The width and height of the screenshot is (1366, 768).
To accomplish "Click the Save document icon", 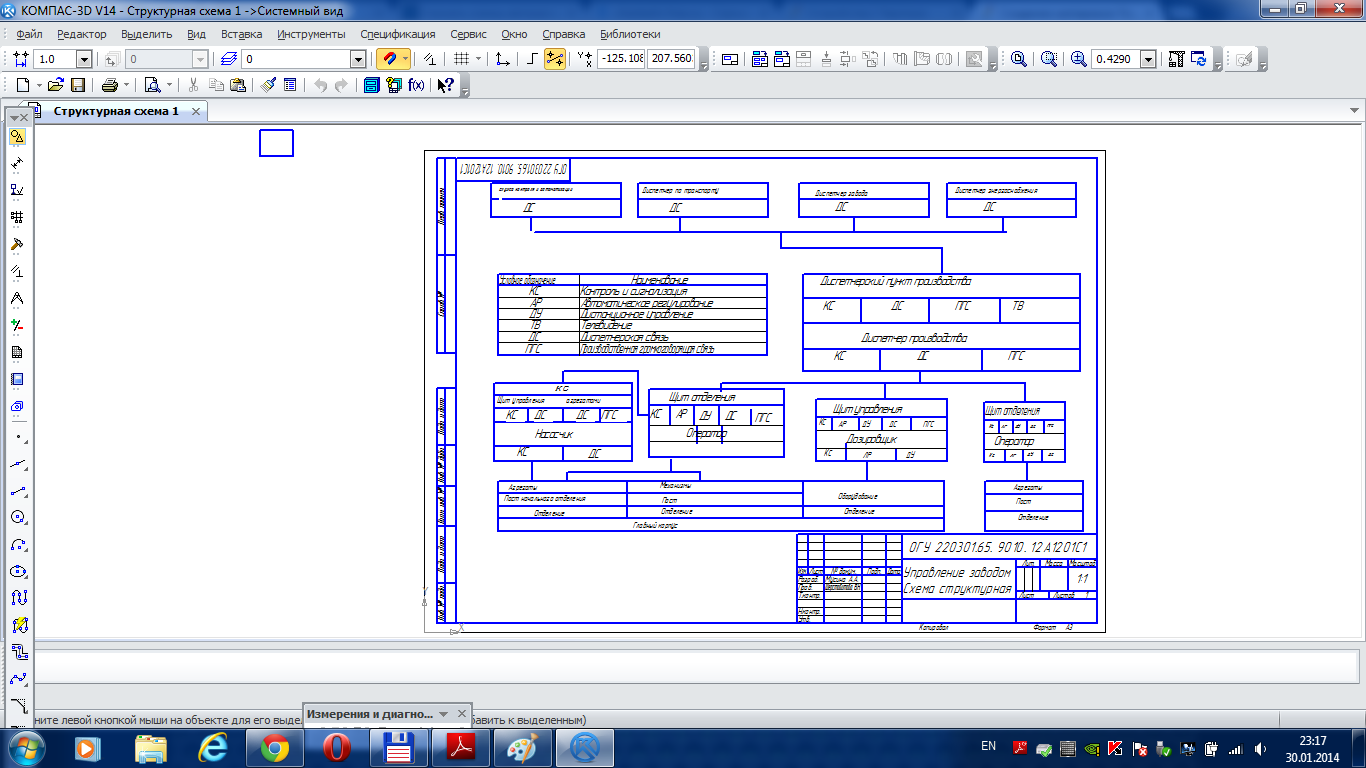I will (x=77, y=85).
